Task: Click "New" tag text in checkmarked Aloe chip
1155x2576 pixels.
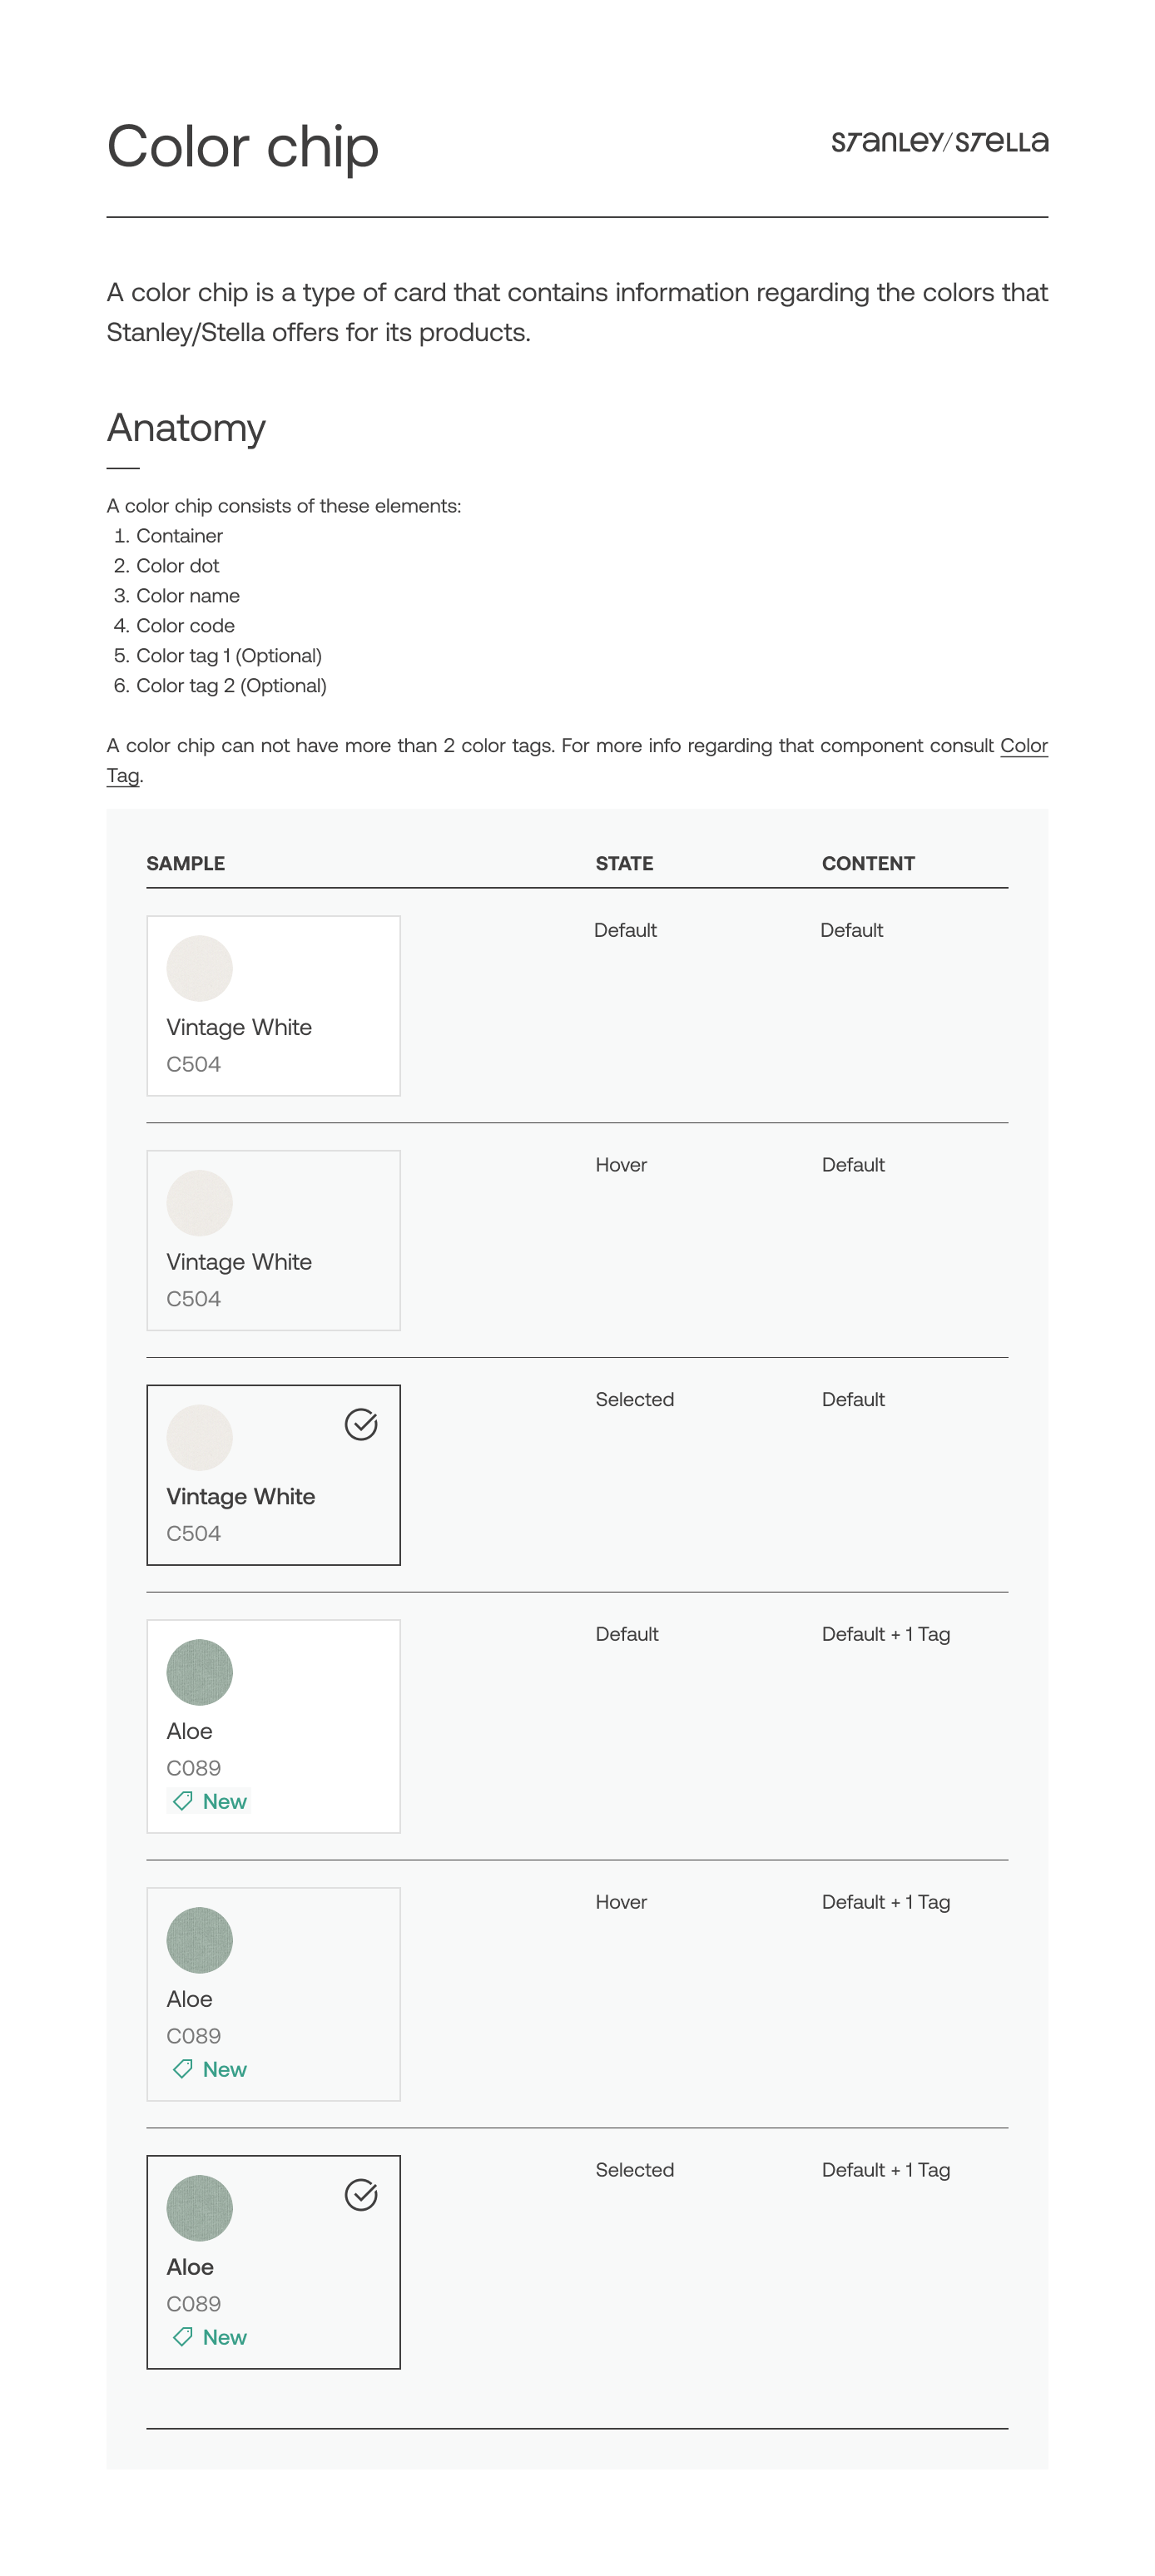Action: coord(225,2337)
